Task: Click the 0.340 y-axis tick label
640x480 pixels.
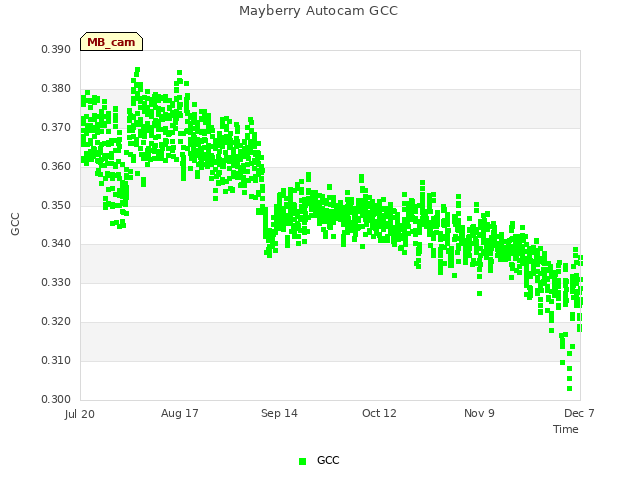Action: [56, 244]
